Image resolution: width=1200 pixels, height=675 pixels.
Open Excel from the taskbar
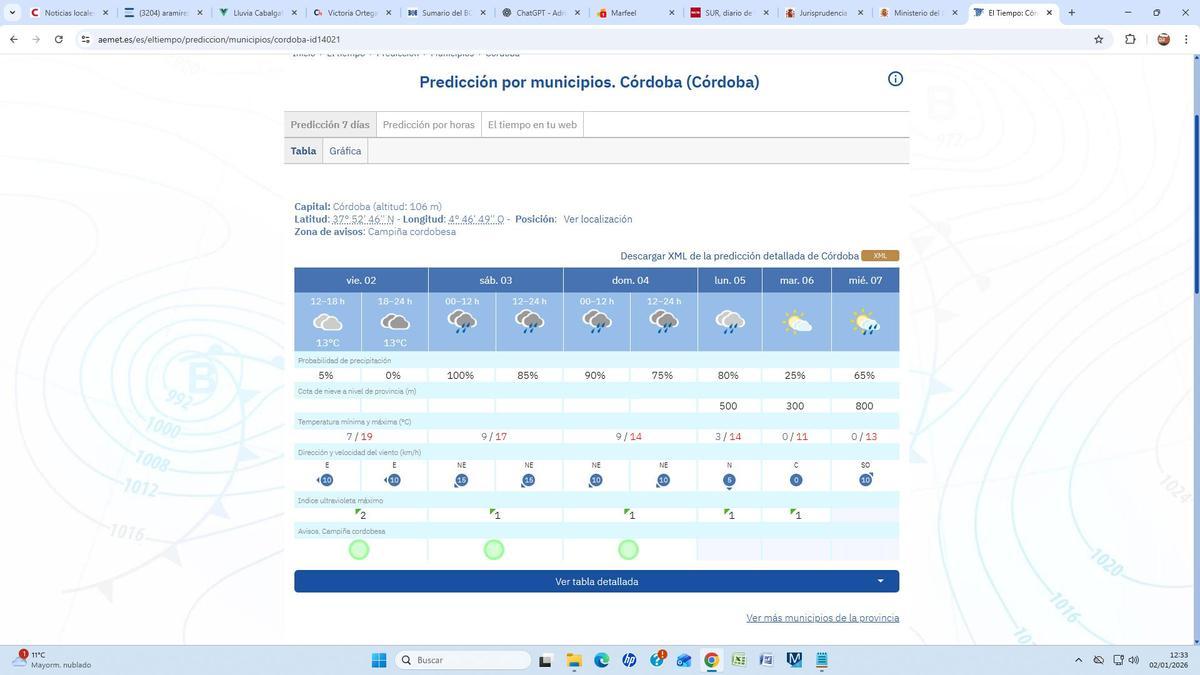739,660
